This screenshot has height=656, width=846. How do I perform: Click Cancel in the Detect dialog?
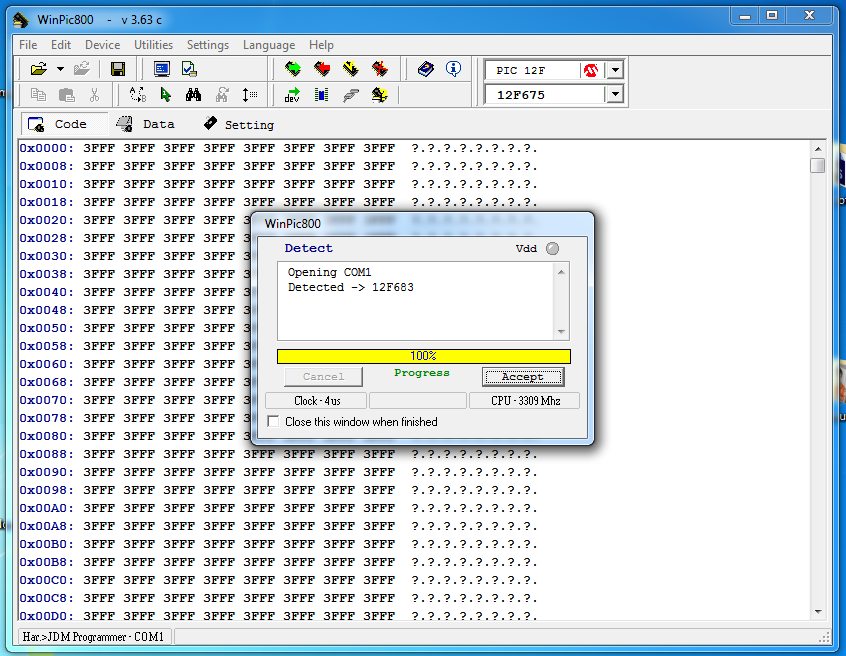click(x=323, y=377)
